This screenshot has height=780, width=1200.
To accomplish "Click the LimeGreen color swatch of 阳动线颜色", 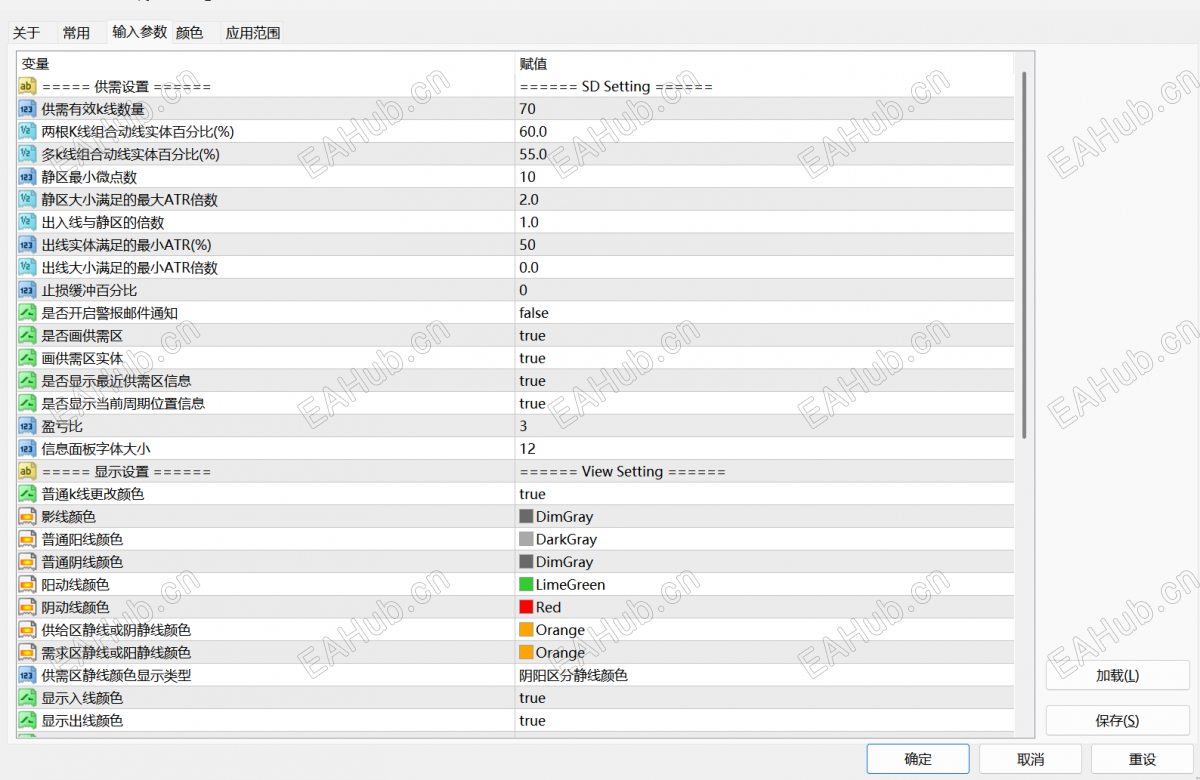I will tap(526, 585).
